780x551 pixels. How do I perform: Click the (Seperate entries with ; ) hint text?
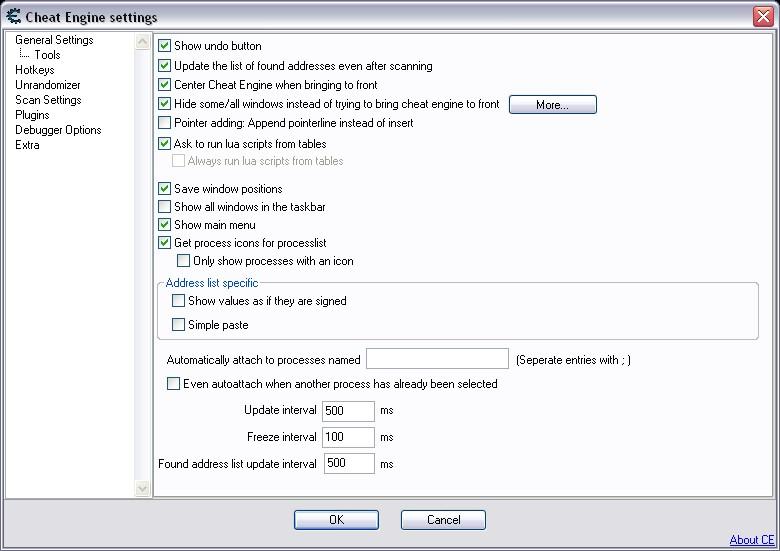(x=573, y=360)
